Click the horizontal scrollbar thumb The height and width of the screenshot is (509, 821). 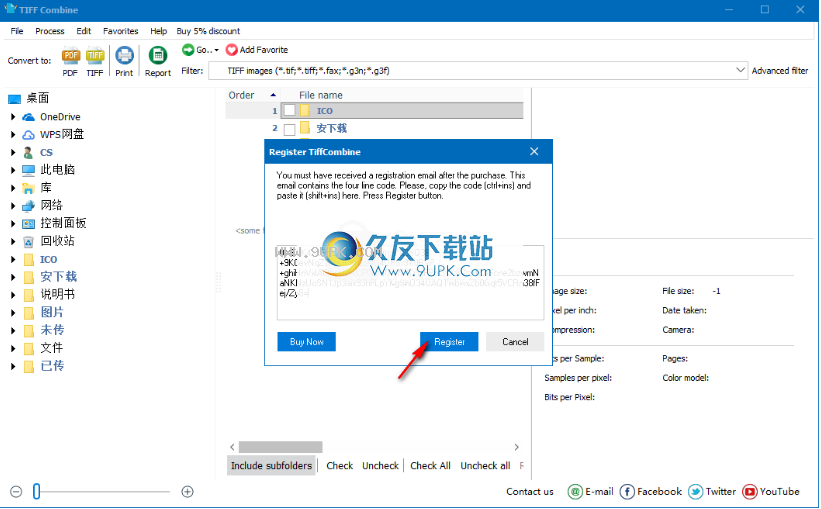coord(281,447)
